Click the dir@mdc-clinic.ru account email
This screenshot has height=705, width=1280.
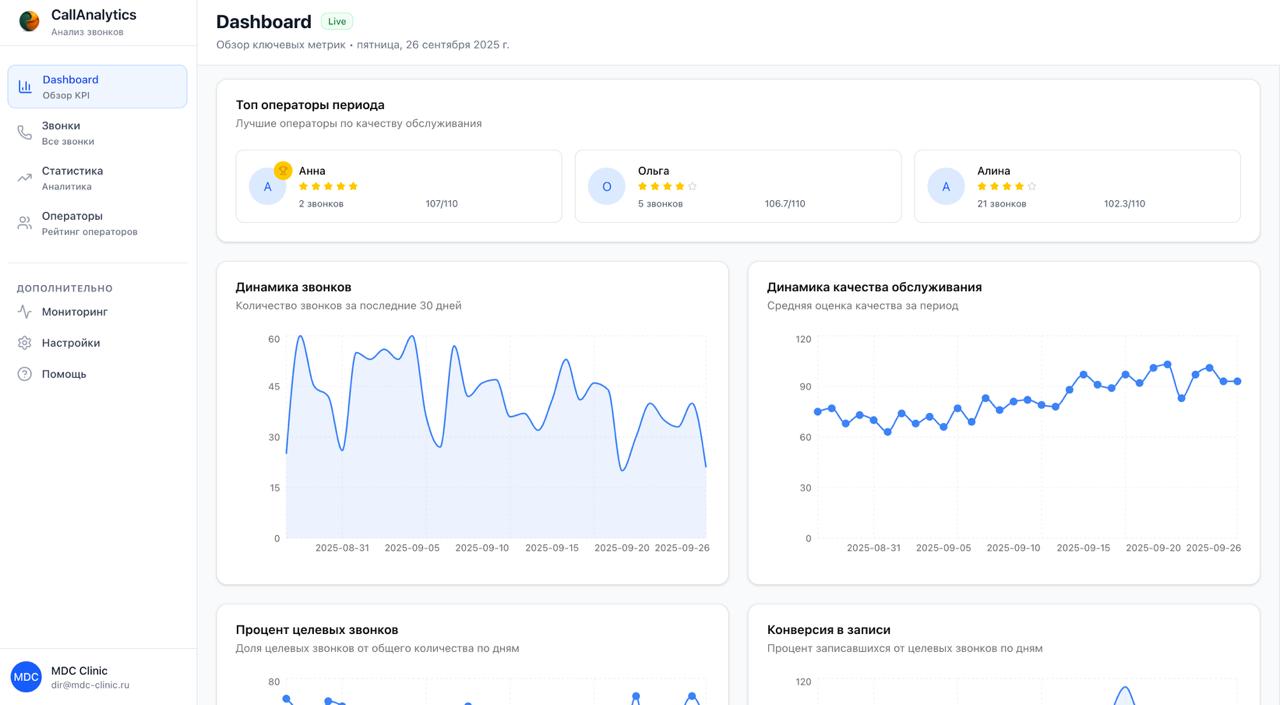point(90,685)
